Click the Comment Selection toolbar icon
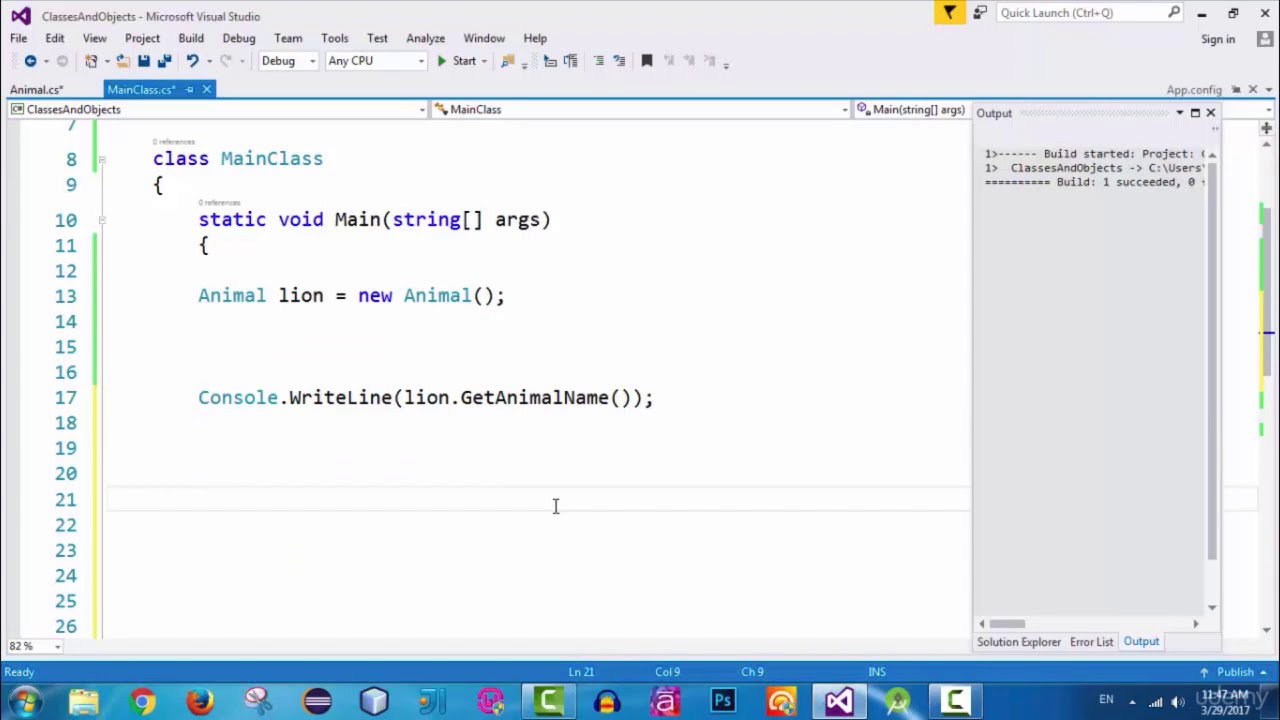 pos(599,61)
